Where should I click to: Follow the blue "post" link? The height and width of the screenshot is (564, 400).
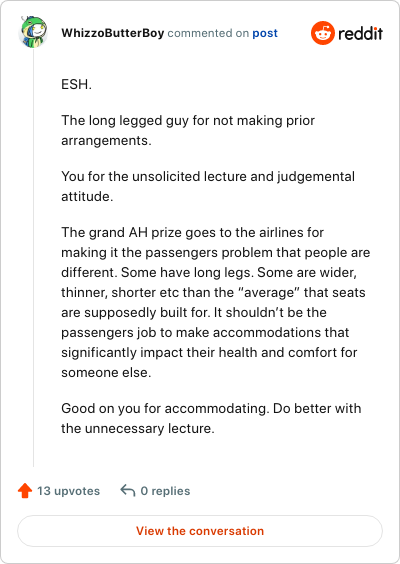(x=265, y=33)
